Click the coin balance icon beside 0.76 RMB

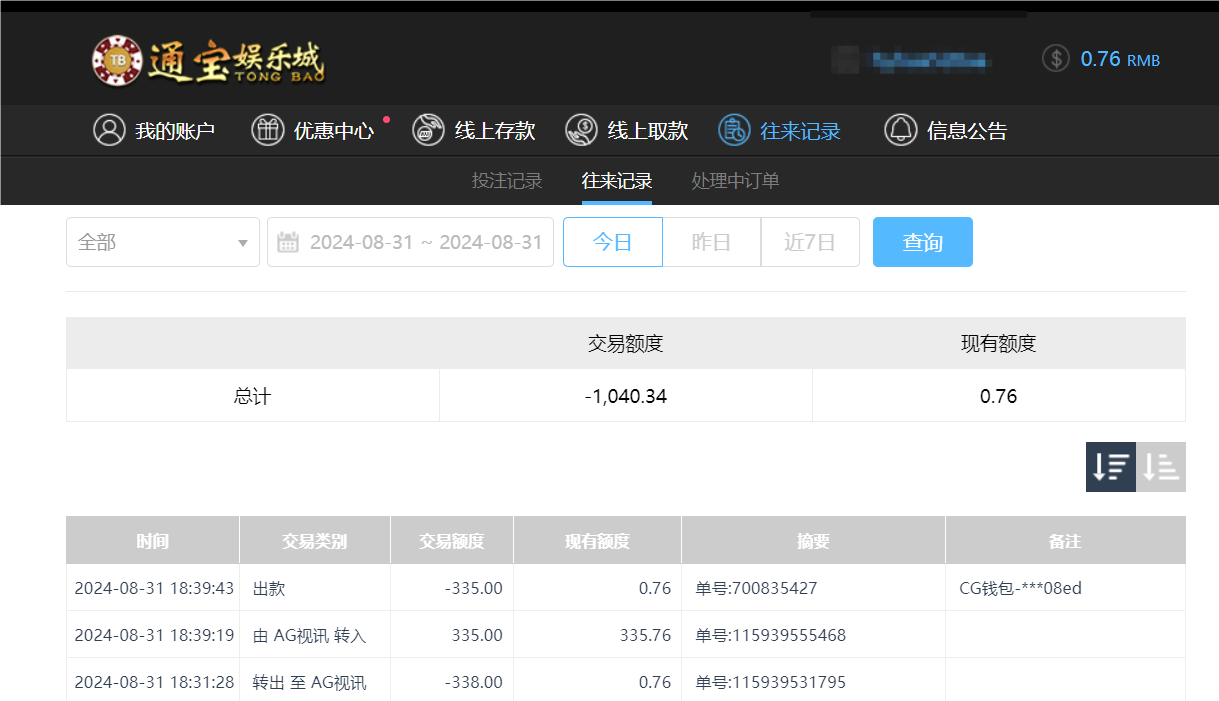[x=1054, y=58]
